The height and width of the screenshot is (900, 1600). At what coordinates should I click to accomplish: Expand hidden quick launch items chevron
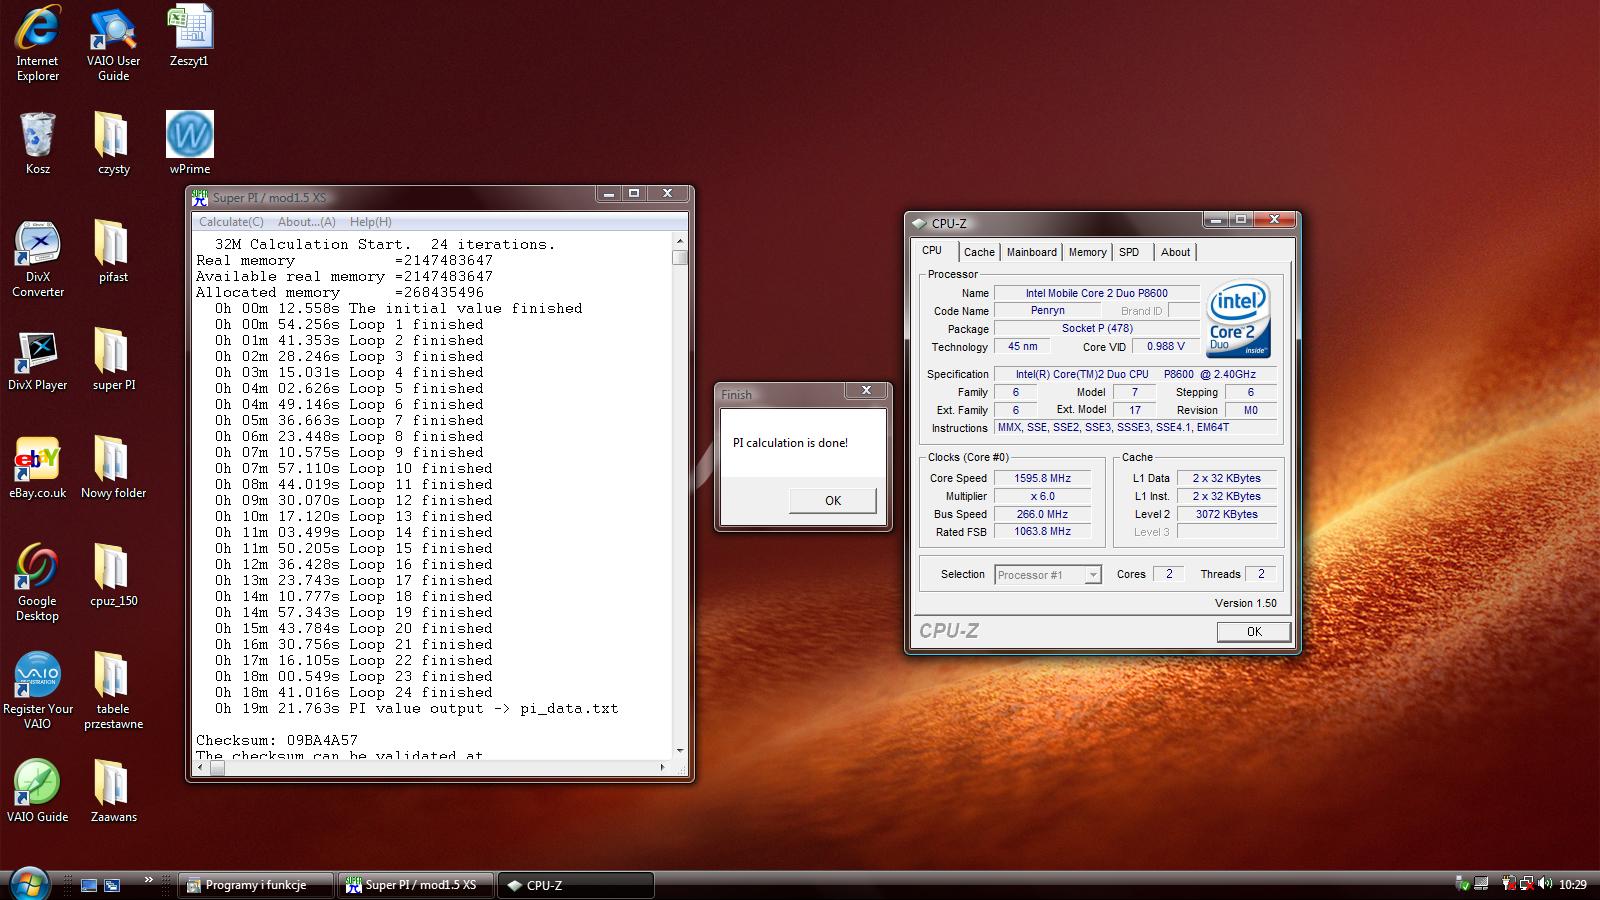tap(149, 879)
